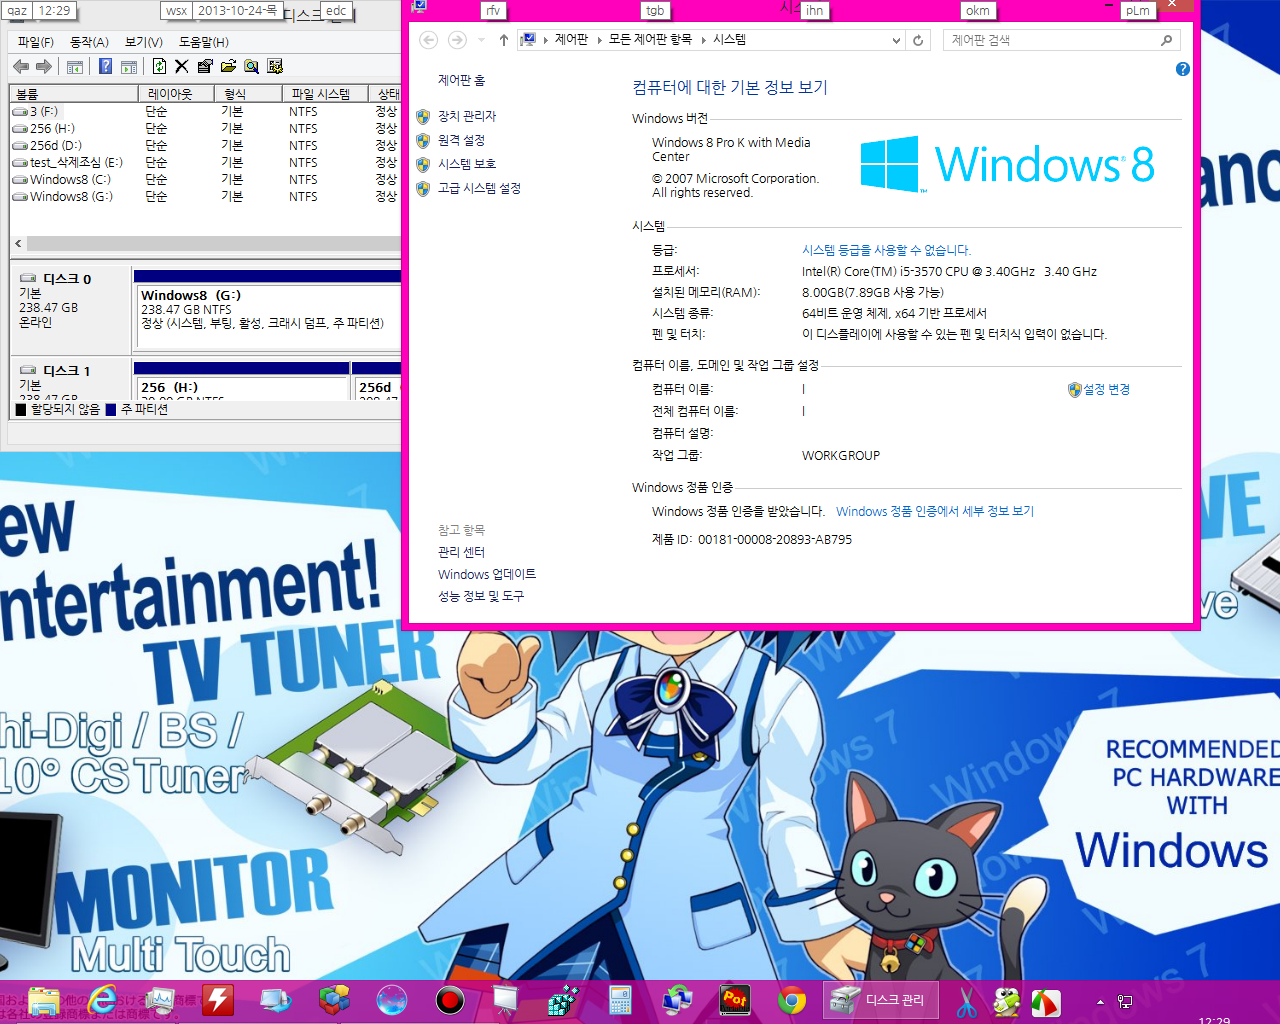Click the blue help icon in System window

point(1183,69)
